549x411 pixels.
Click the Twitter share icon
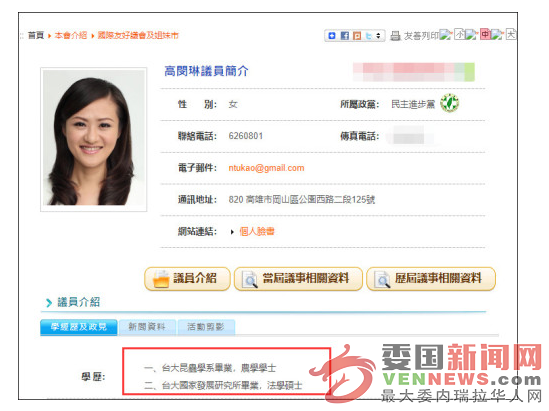(368, 36)
